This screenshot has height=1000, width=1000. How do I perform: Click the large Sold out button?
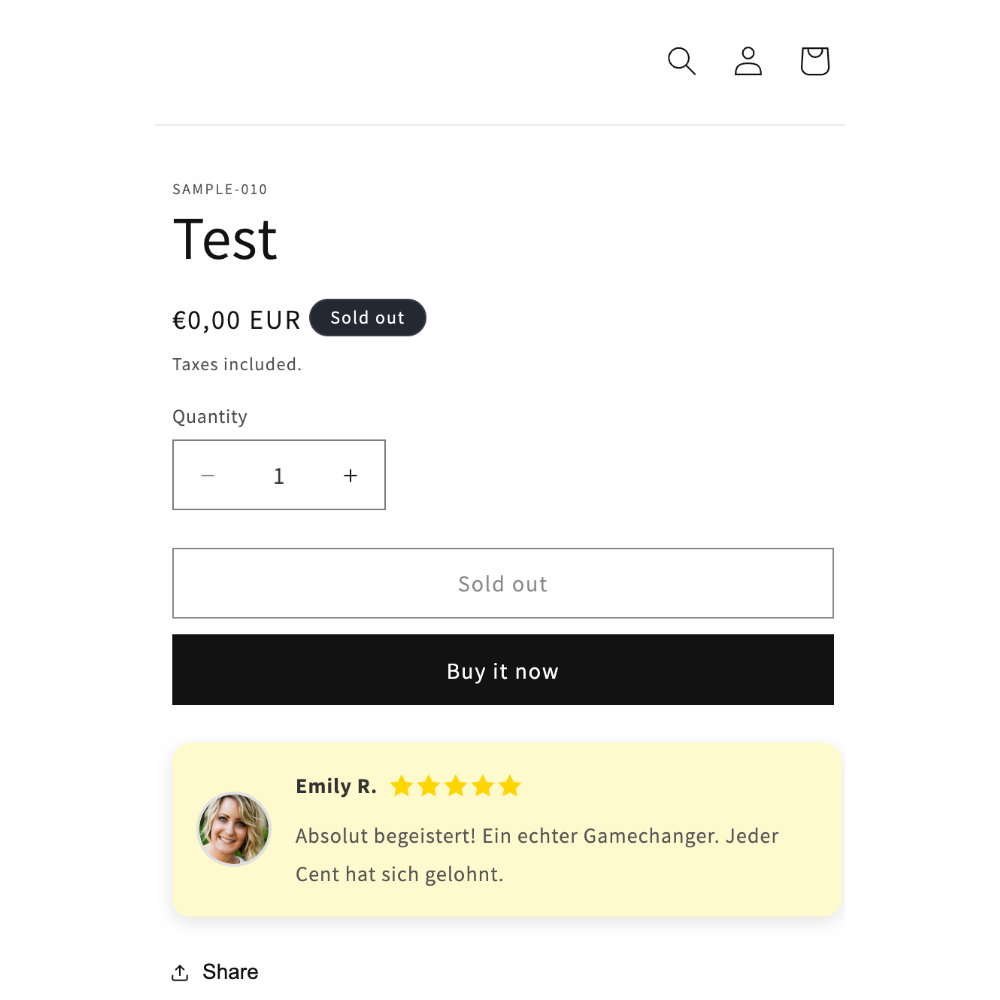(x=503, y=583)
